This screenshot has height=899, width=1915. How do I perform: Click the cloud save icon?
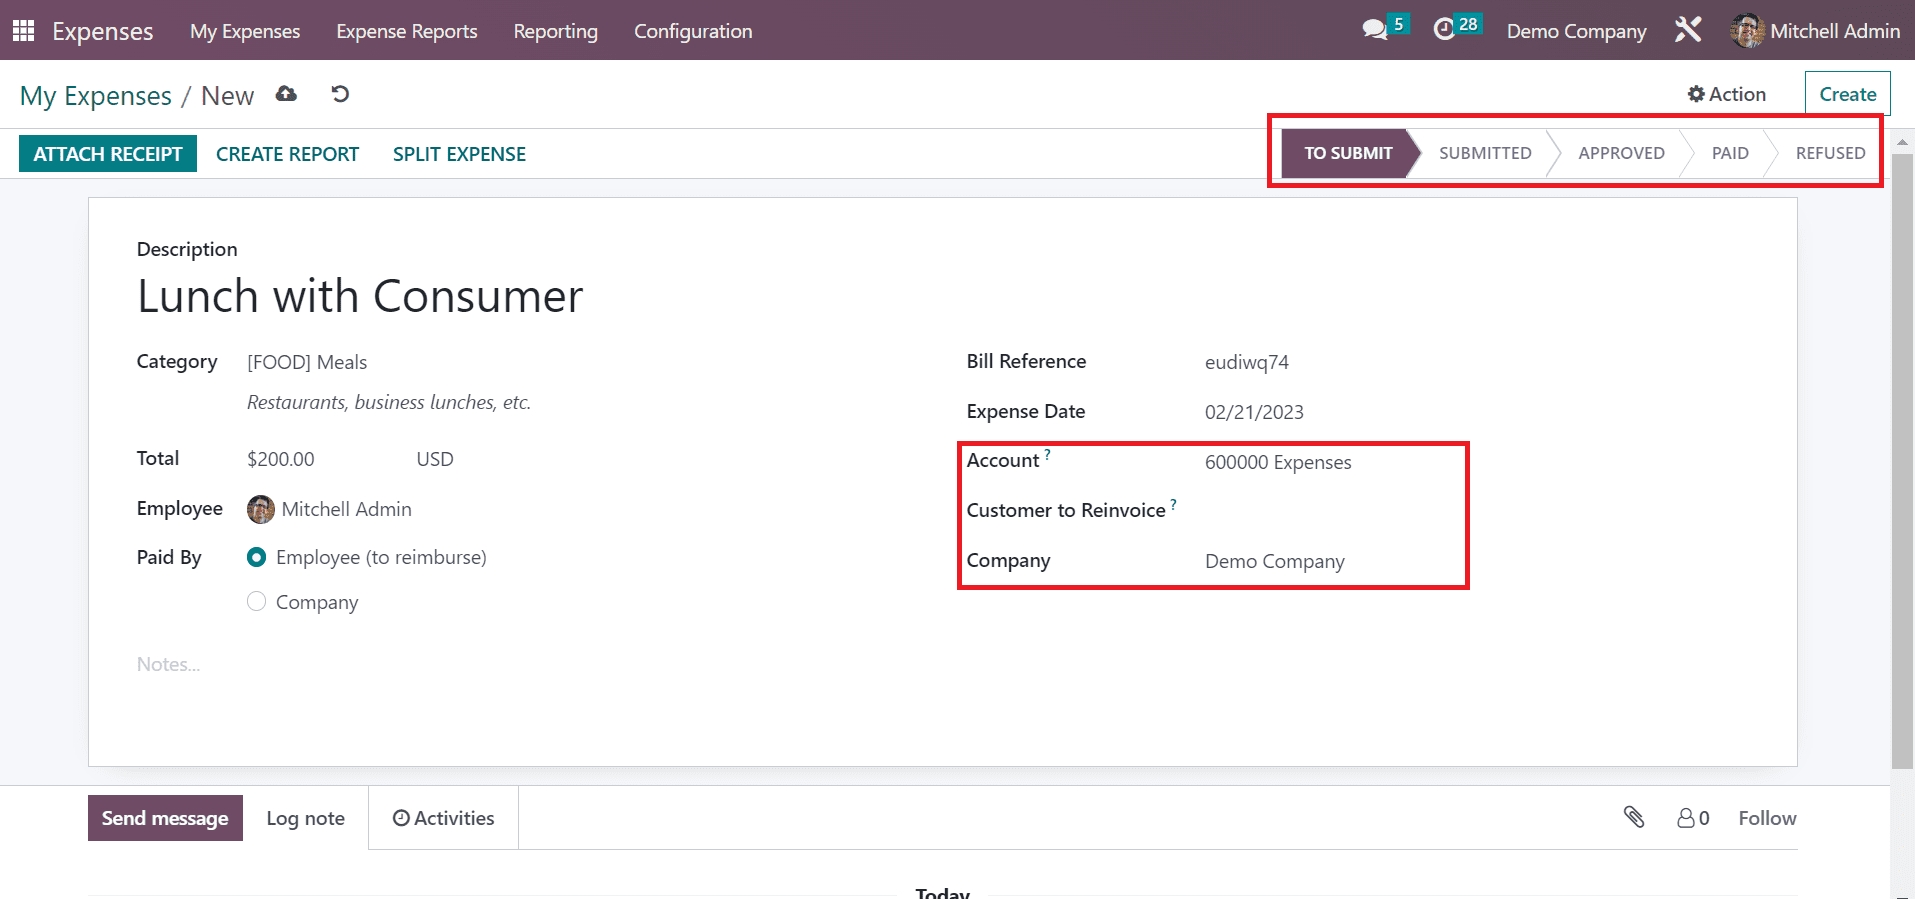click(x=287, y=94)
